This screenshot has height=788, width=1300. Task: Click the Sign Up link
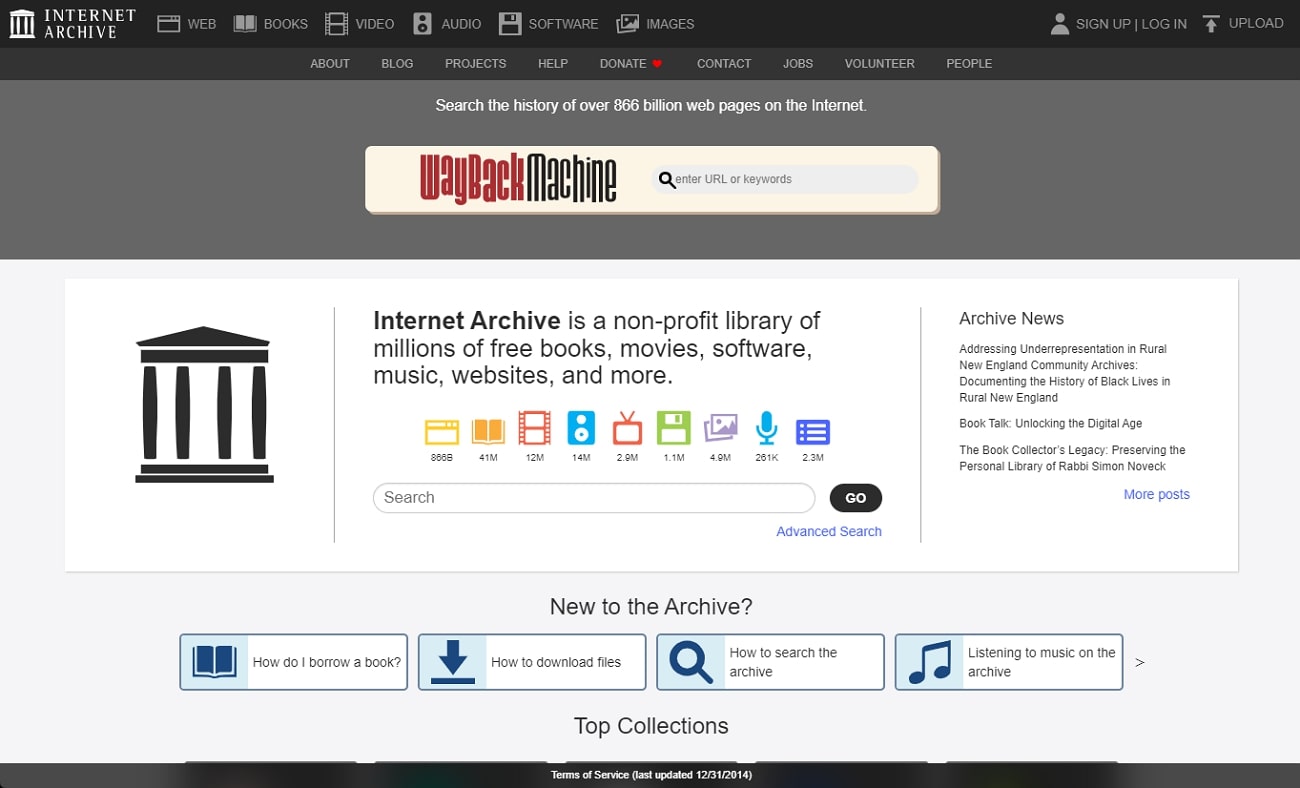[x=1103, y=24]
